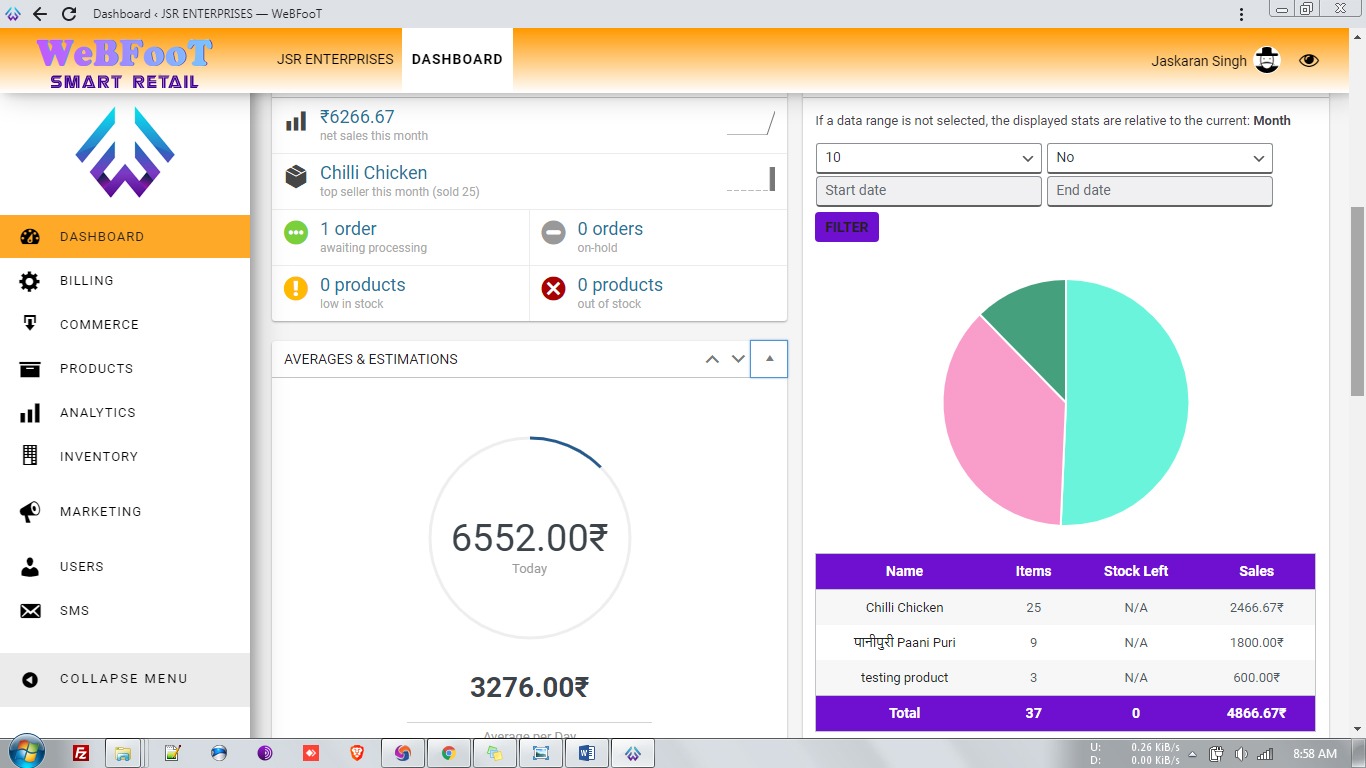The width and height of the screenshot is (1366, 768).
Task: Select the Marketing megaphone icon
Action: (30, 512)
